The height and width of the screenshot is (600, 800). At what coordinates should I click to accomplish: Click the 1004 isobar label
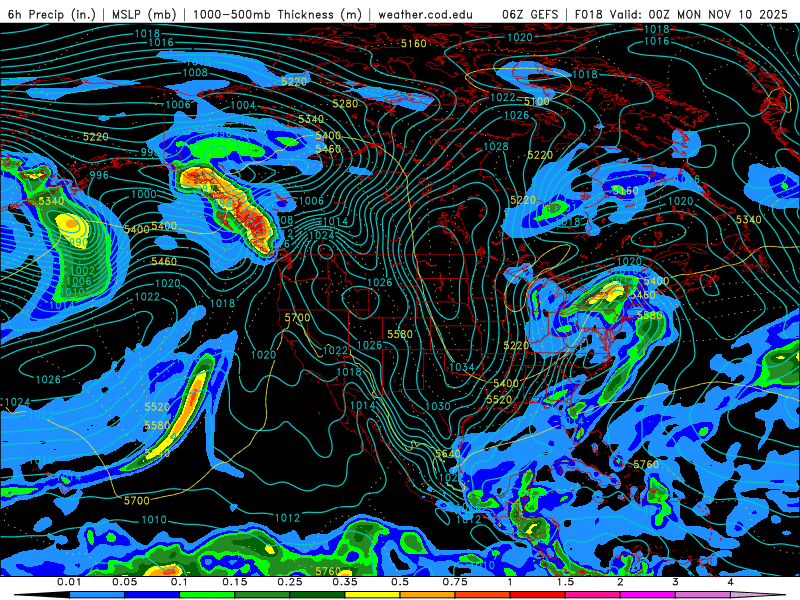243,105
